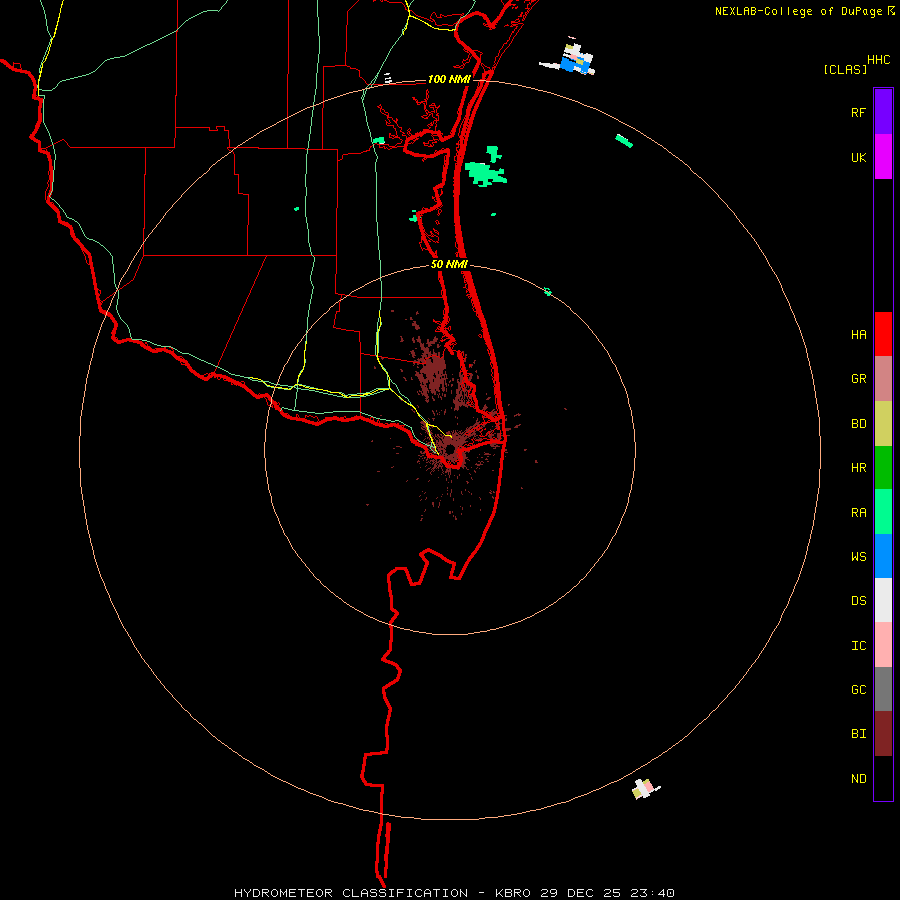Click the BD legend label

tap(858, 424)
